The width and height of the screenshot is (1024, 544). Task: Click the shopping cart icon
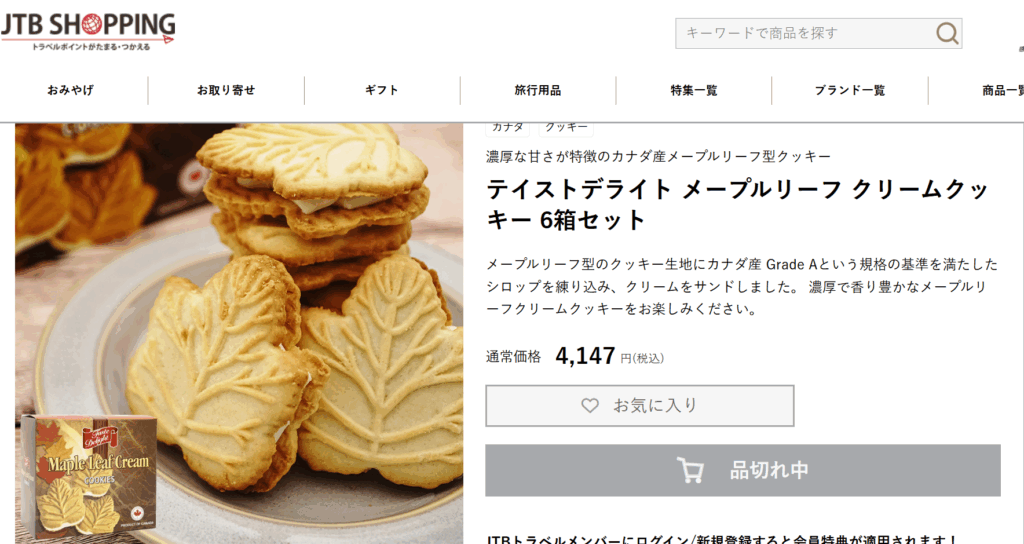[690, 470]
